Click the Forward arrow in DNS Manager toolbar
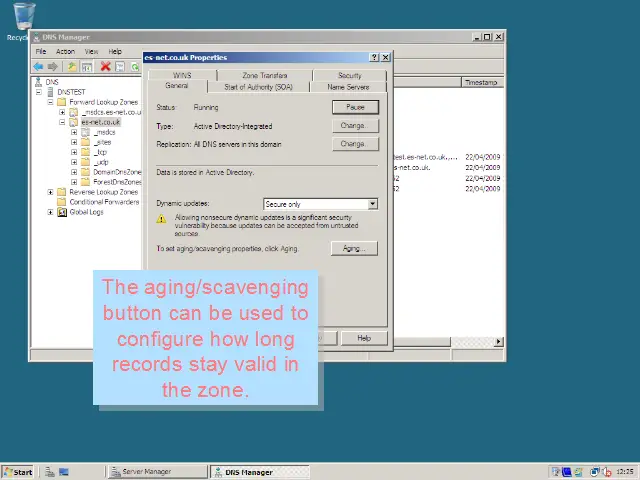 tap(53, 67)
